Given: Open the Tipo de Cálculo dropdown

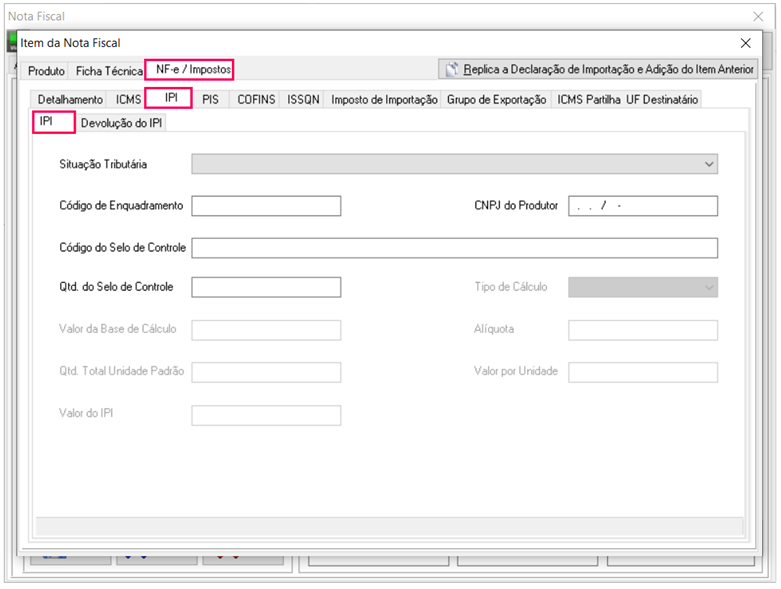Looking at the screenshot, I should tap(643, 287).
